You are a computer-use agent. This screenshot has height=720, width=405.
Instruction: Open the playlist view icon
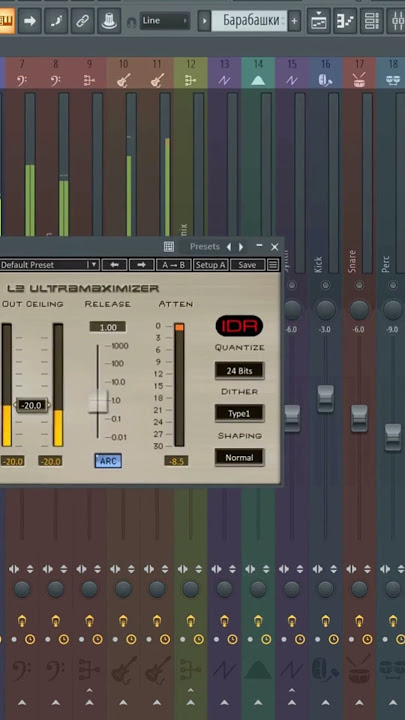[318, 21]
